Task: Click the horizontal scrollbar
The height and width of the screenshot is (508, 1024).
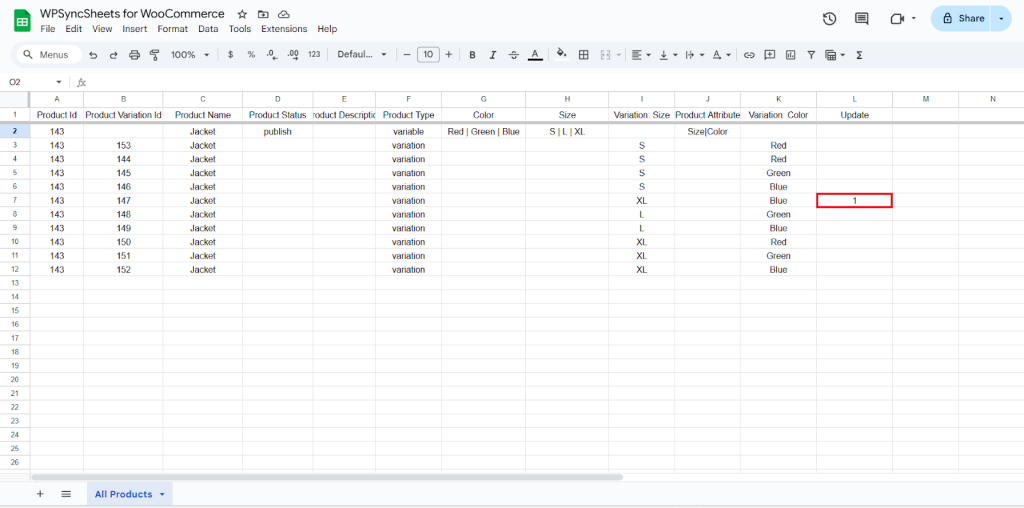Action: tap(327, 477)
